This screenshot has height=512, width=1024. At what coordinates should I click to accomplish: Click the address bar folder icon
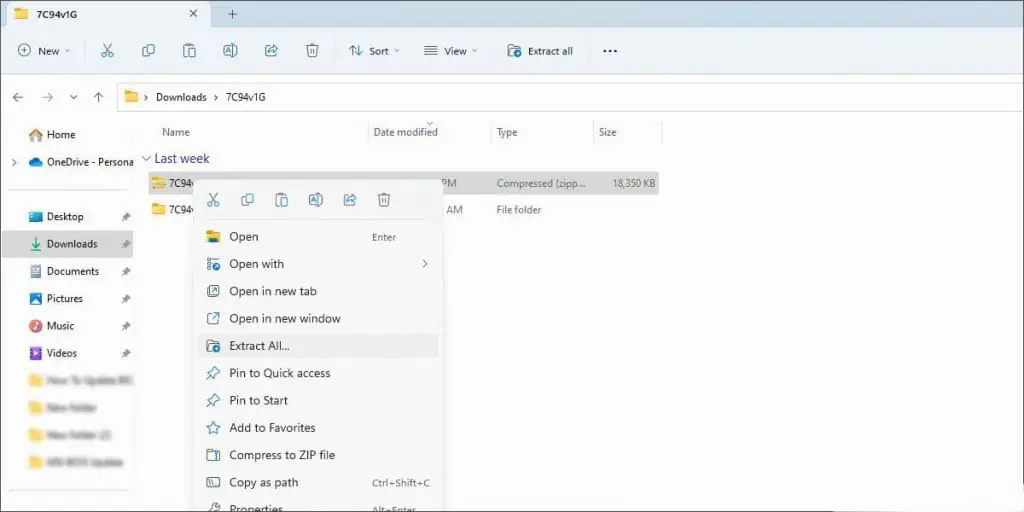[131, 97]
